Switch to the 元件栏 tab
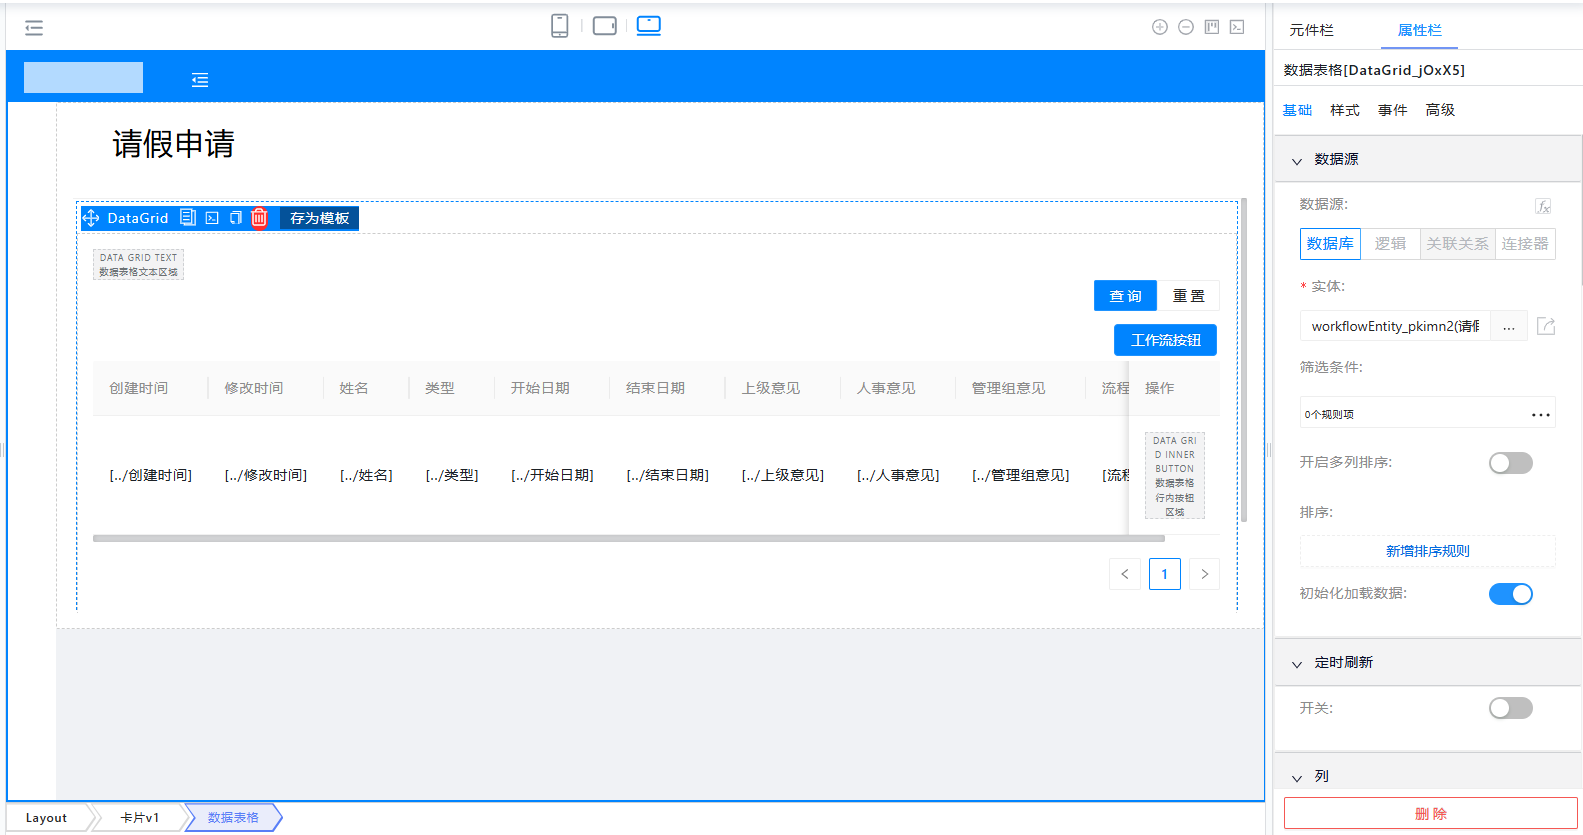Image resolution: width=1583 pixels, height=835 pixels. [x=1311, y=30]
